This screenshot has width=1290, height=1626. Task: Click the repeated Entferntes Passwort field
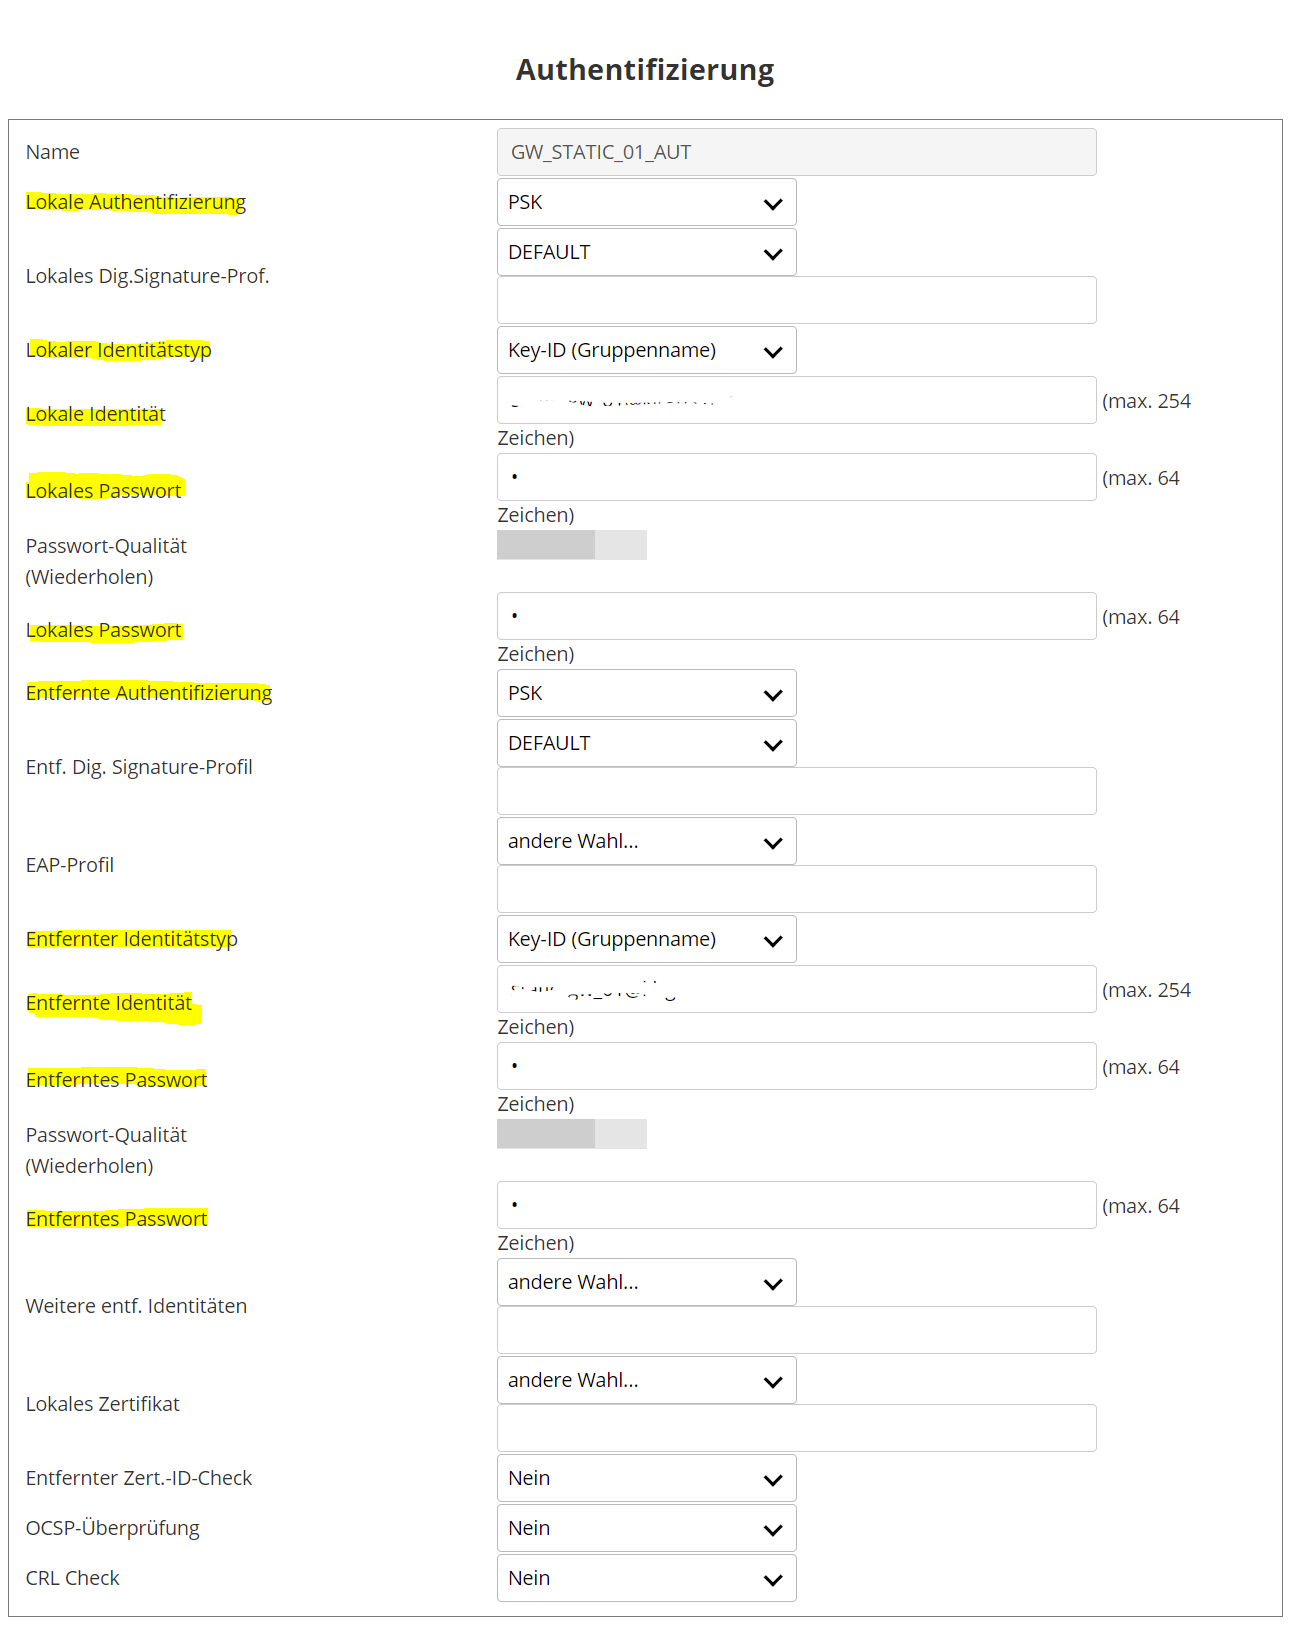pos(796,1205)
